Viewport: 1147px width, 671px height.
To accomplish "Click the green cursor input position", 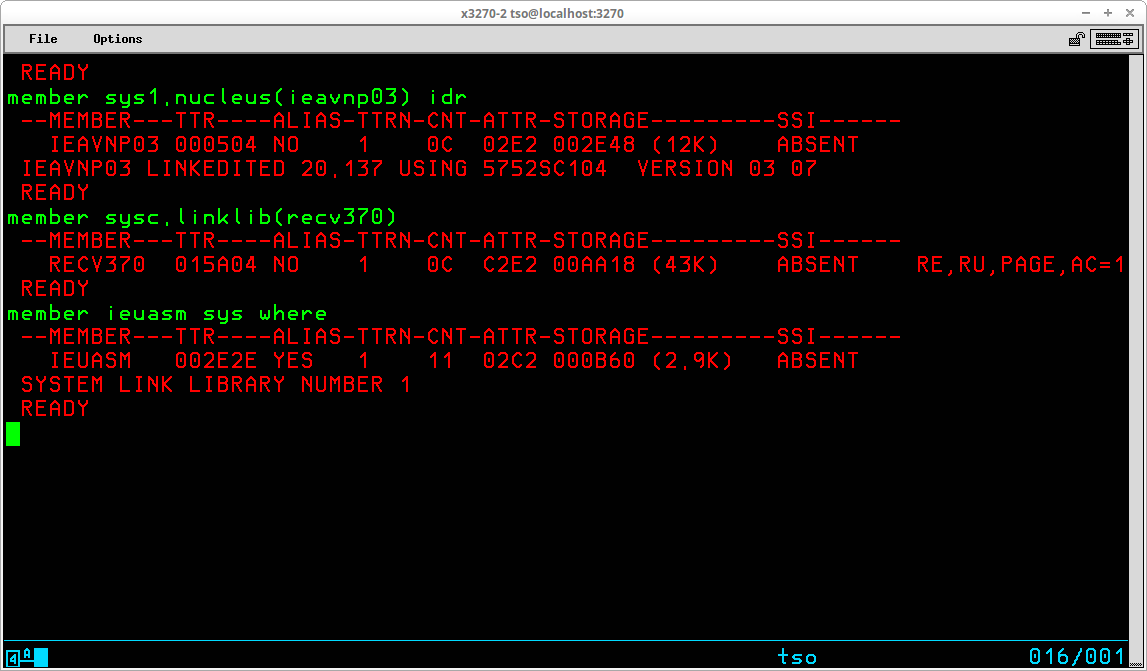I will [13, 434].
